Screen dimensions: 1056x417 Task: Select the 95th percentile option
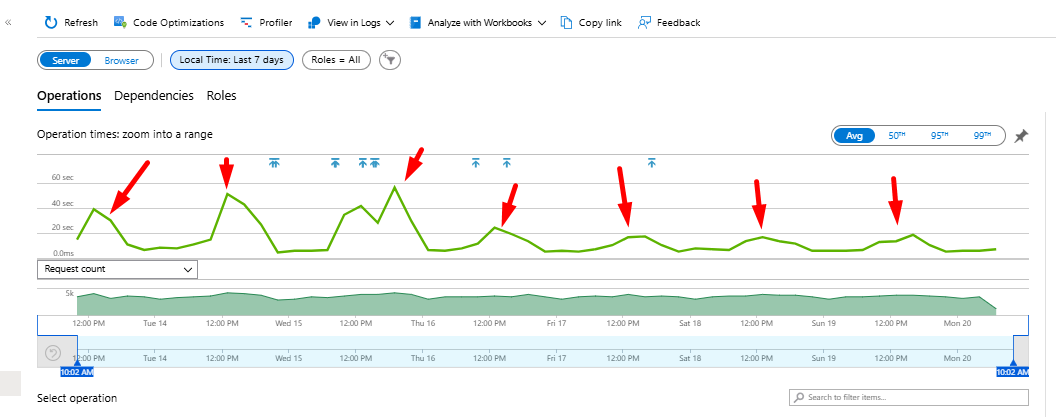pos(939,135)
